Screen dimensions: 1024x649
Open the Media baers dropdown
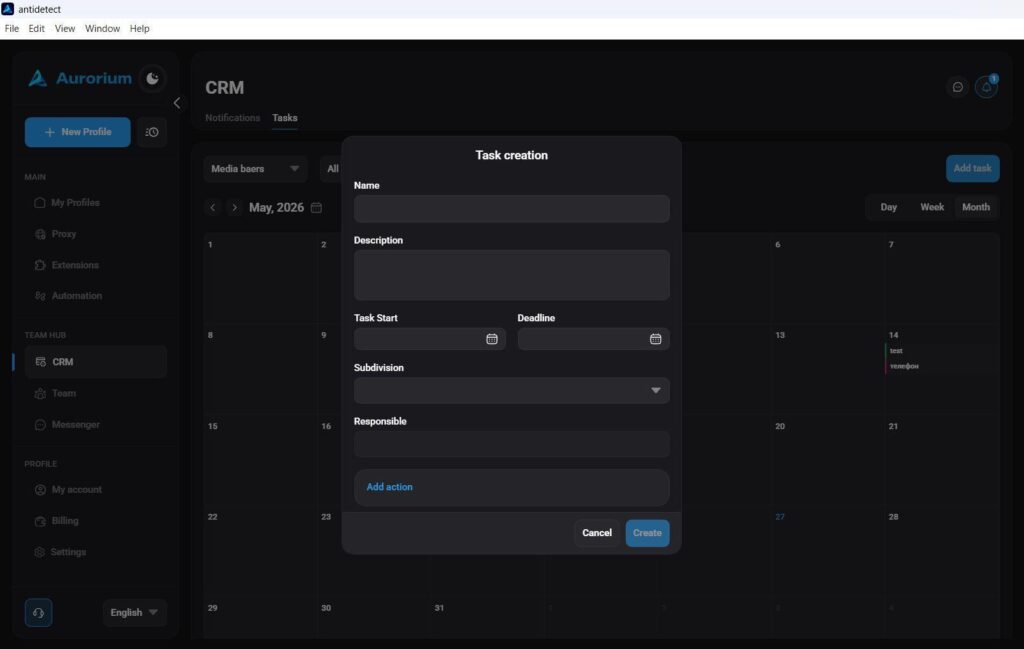[255, 168]
